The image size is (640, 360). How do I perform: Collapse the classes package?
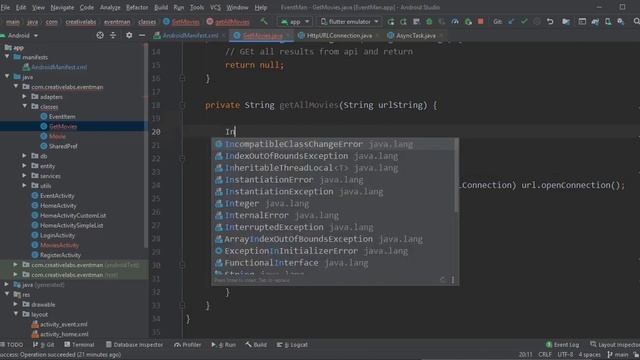(x=24, y=107)
